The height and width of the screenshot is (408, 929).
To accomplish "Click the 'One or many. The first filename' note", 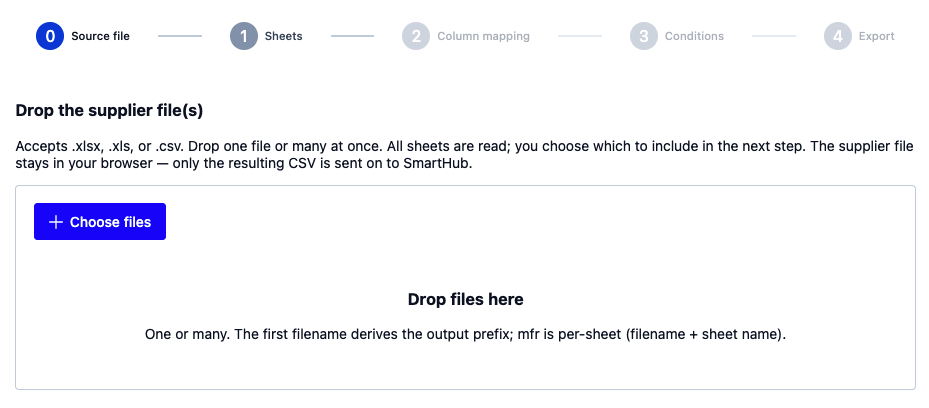I will pyautogui.click(x=466, y=335).
